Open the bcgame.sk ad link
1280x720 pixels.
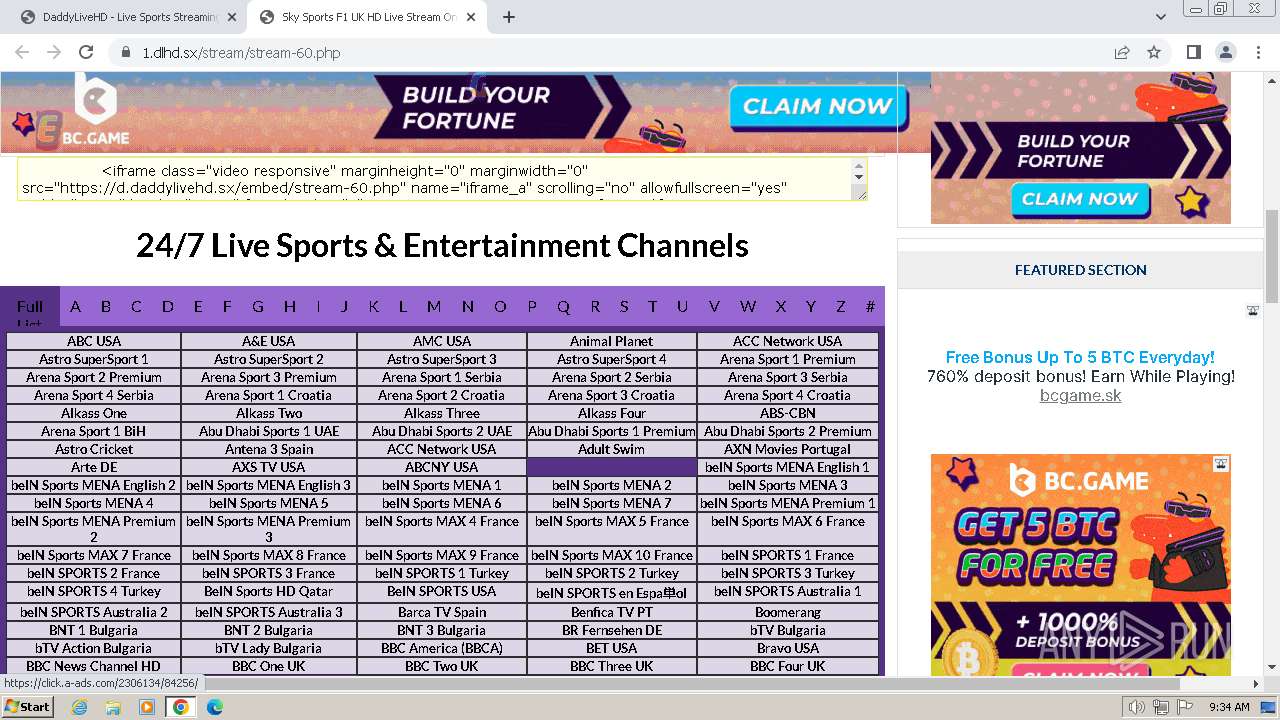pos(1080,396)
